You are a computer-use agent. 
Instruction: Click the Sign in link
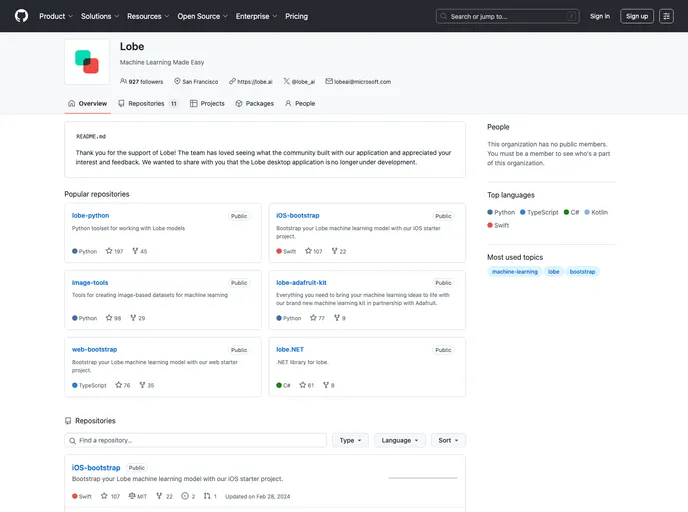(x=600, y=16)
